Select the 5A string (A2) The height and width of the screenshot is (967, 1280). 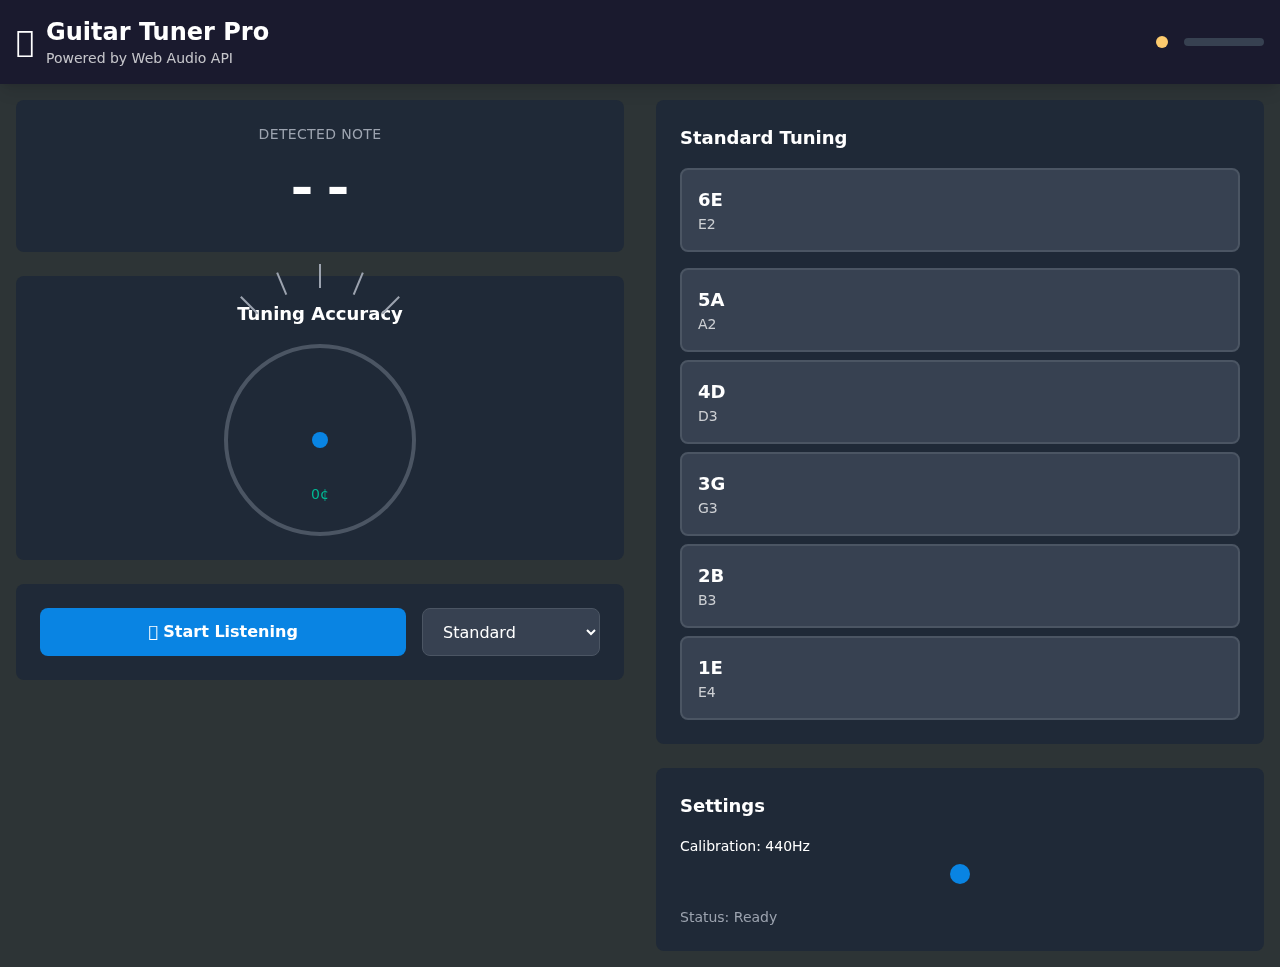point(960,309)
